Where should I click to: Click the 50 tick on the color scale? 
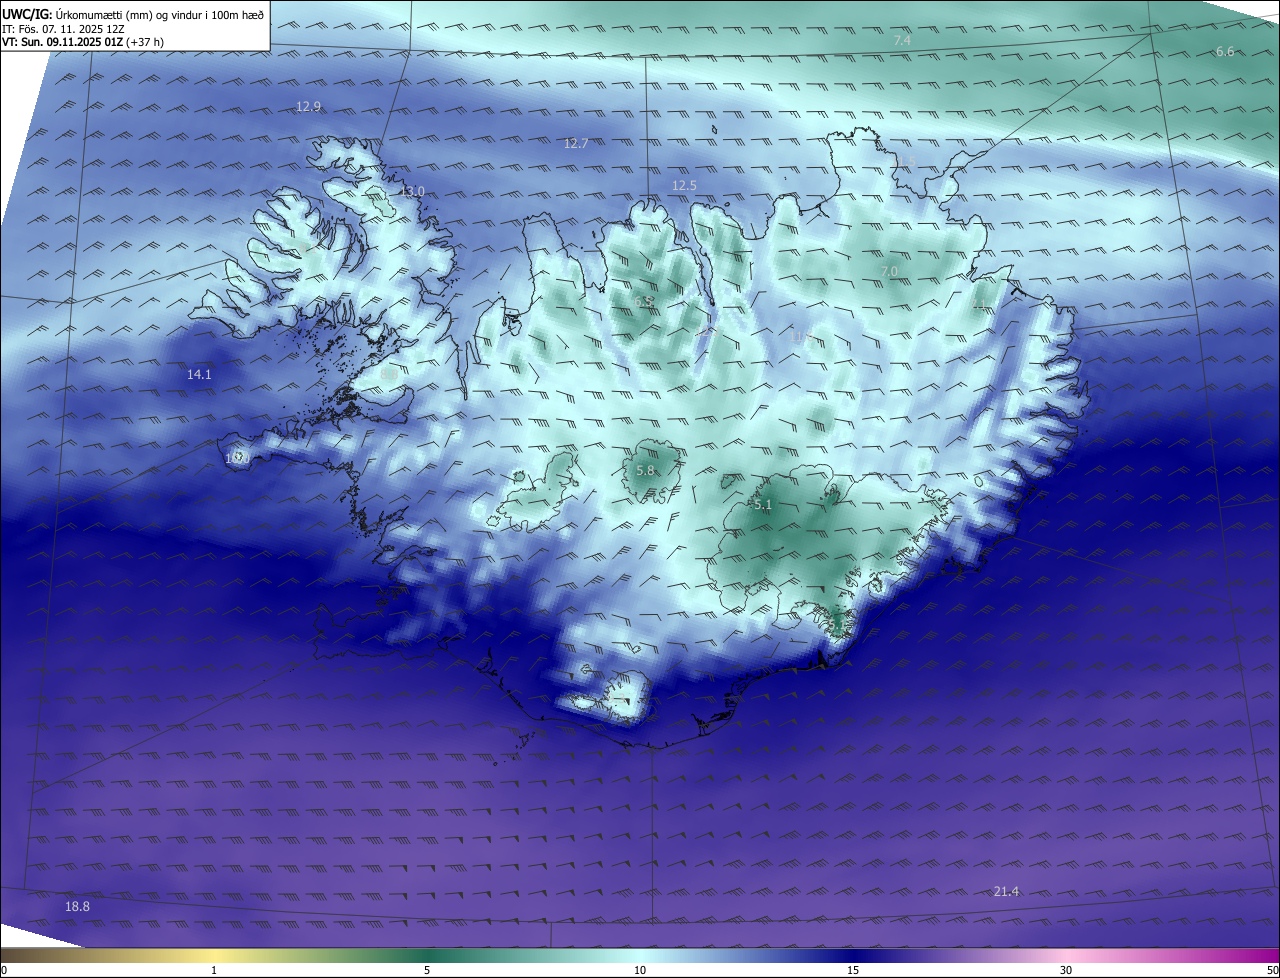point(1272,970)
